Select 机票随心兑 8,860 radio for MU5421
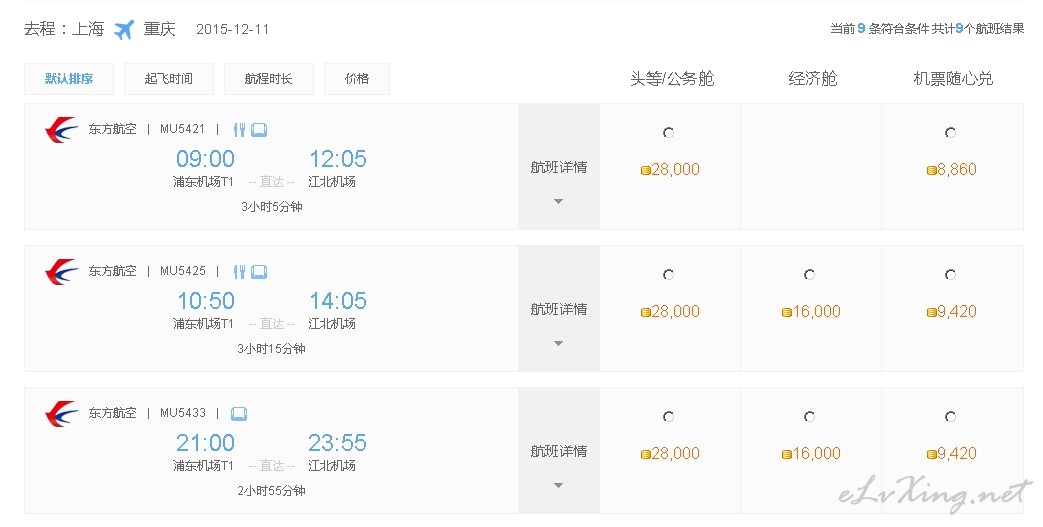This screenshot has height=527, width=1043. click(951, 132)
